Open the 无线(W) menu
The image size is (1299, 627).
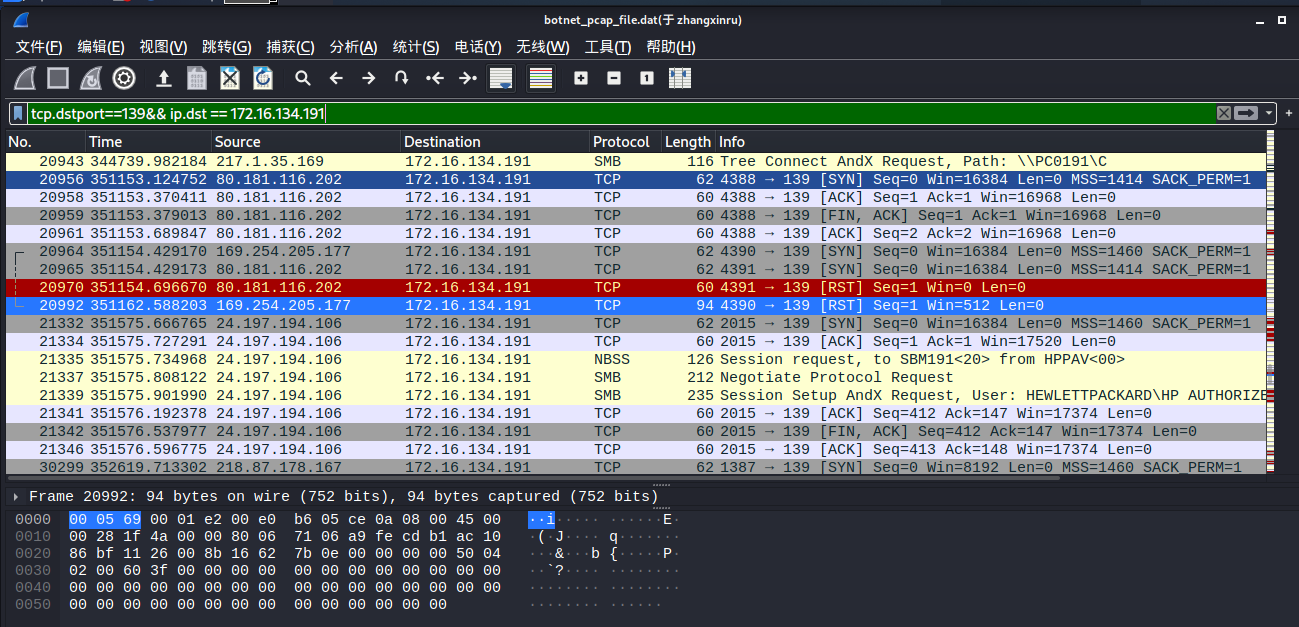point(542,47)
